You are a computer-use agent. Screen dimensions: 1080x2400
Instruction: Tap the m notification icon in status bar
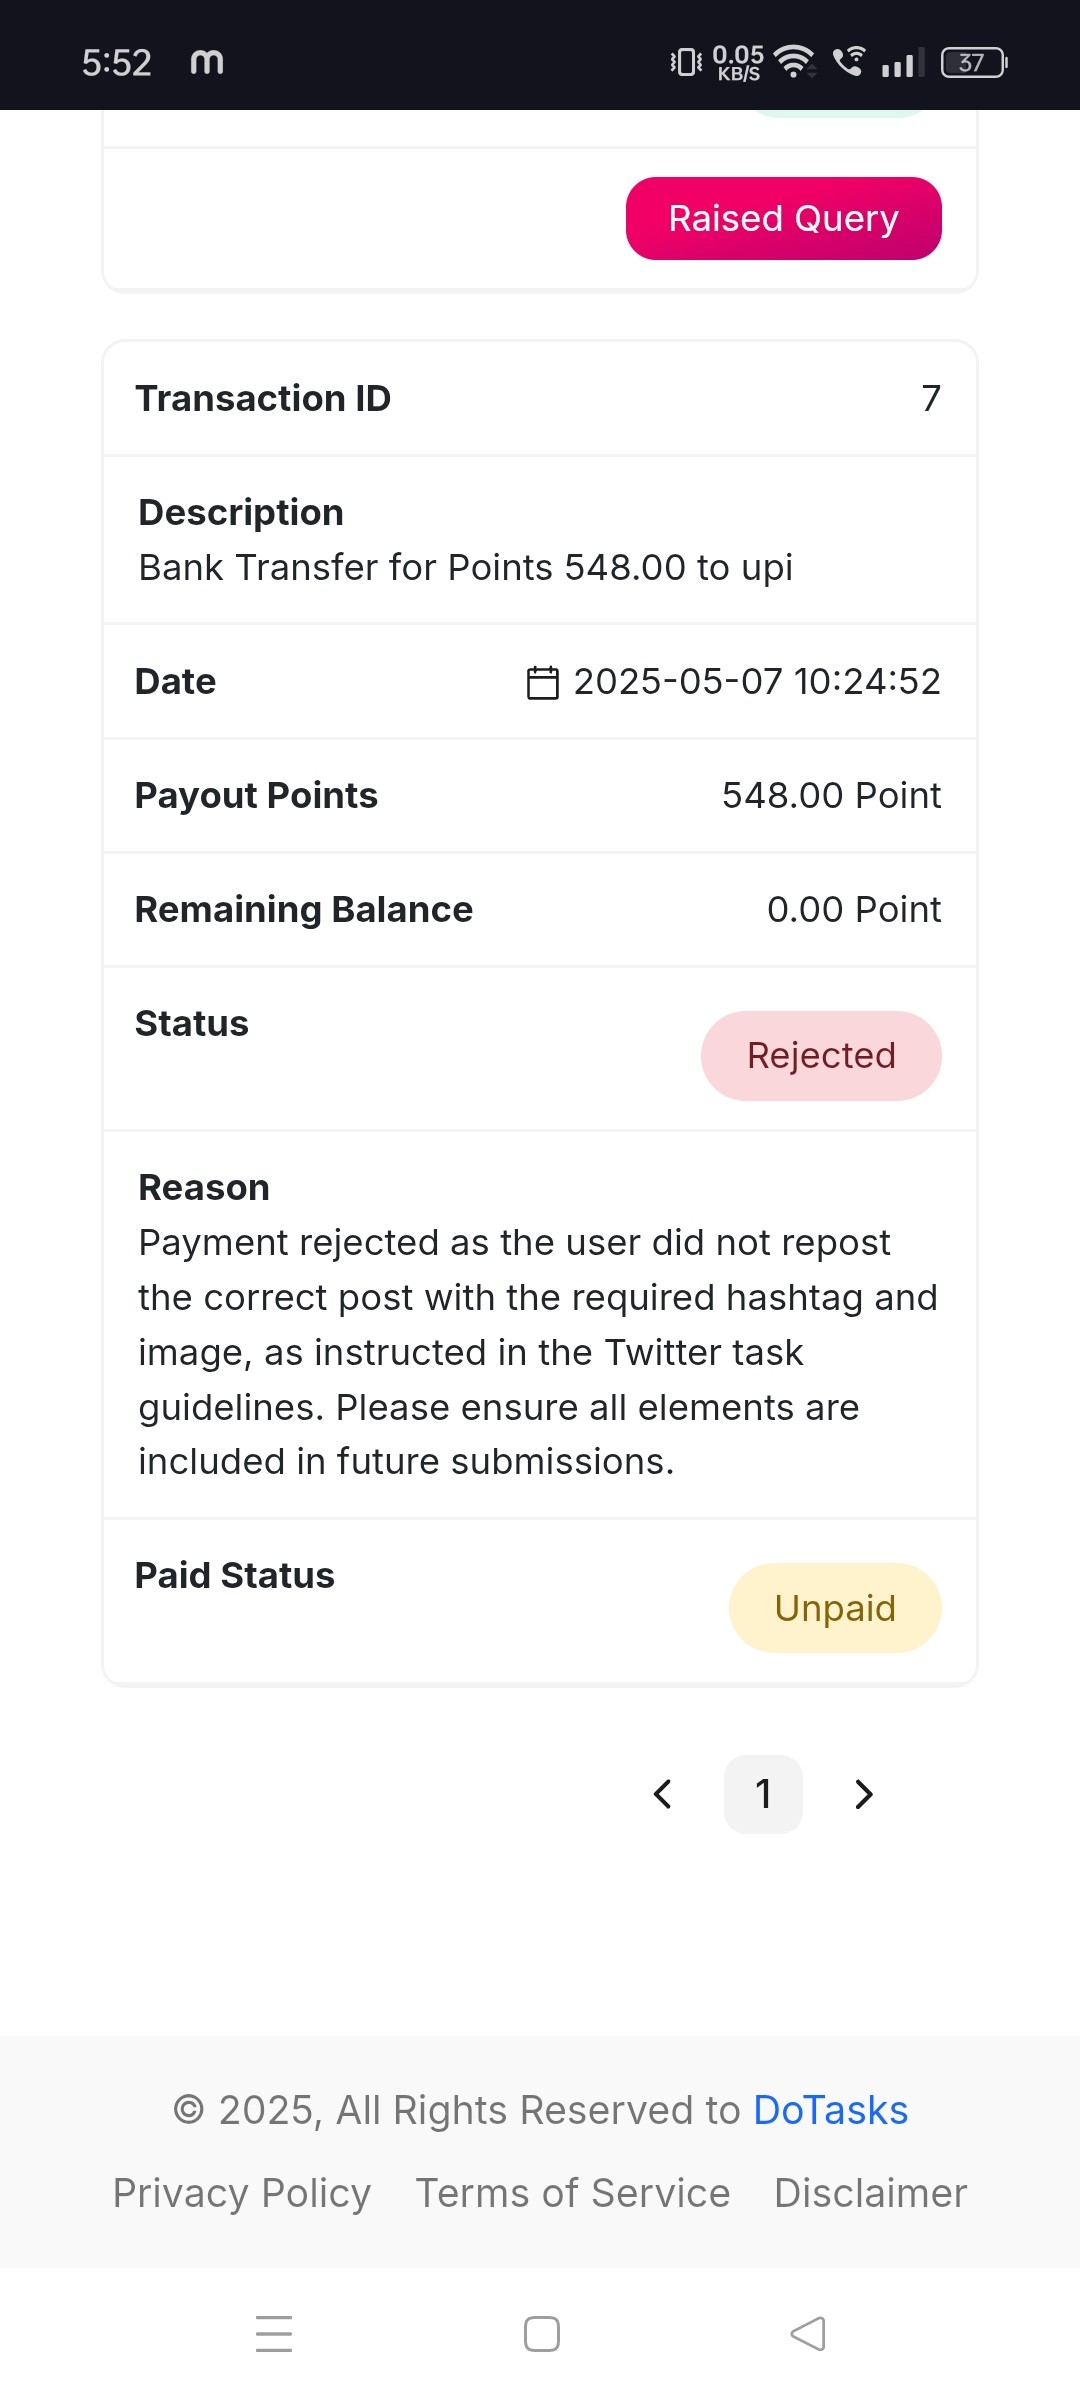click(x=207, y=62)
